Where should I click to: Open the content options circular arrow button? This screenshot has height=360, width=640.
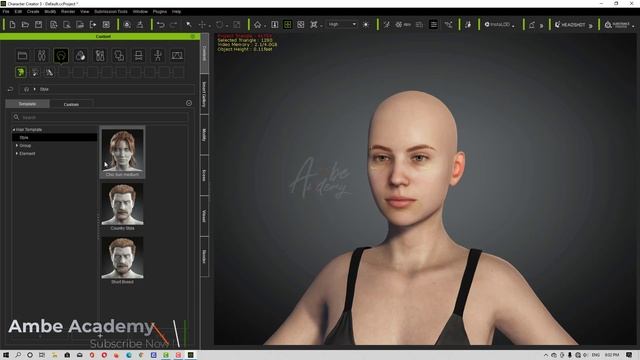[189, 103]
